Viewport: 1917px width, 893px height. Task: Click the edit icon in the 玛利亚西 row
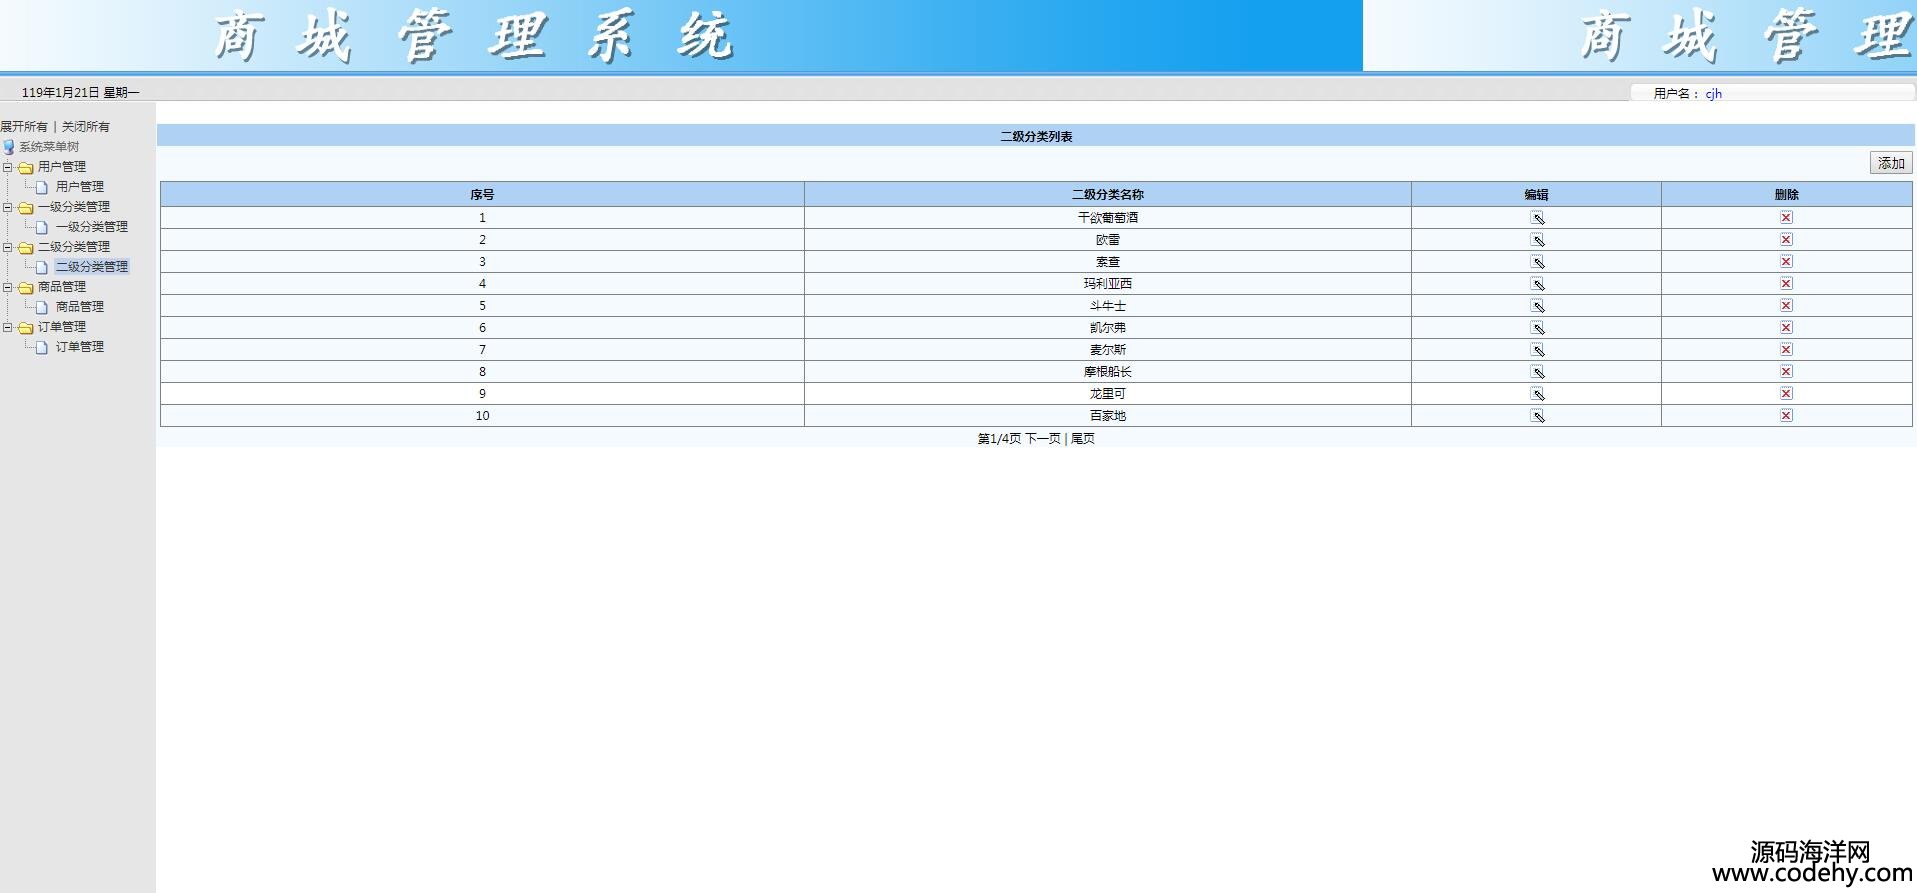coord(1537,284)
